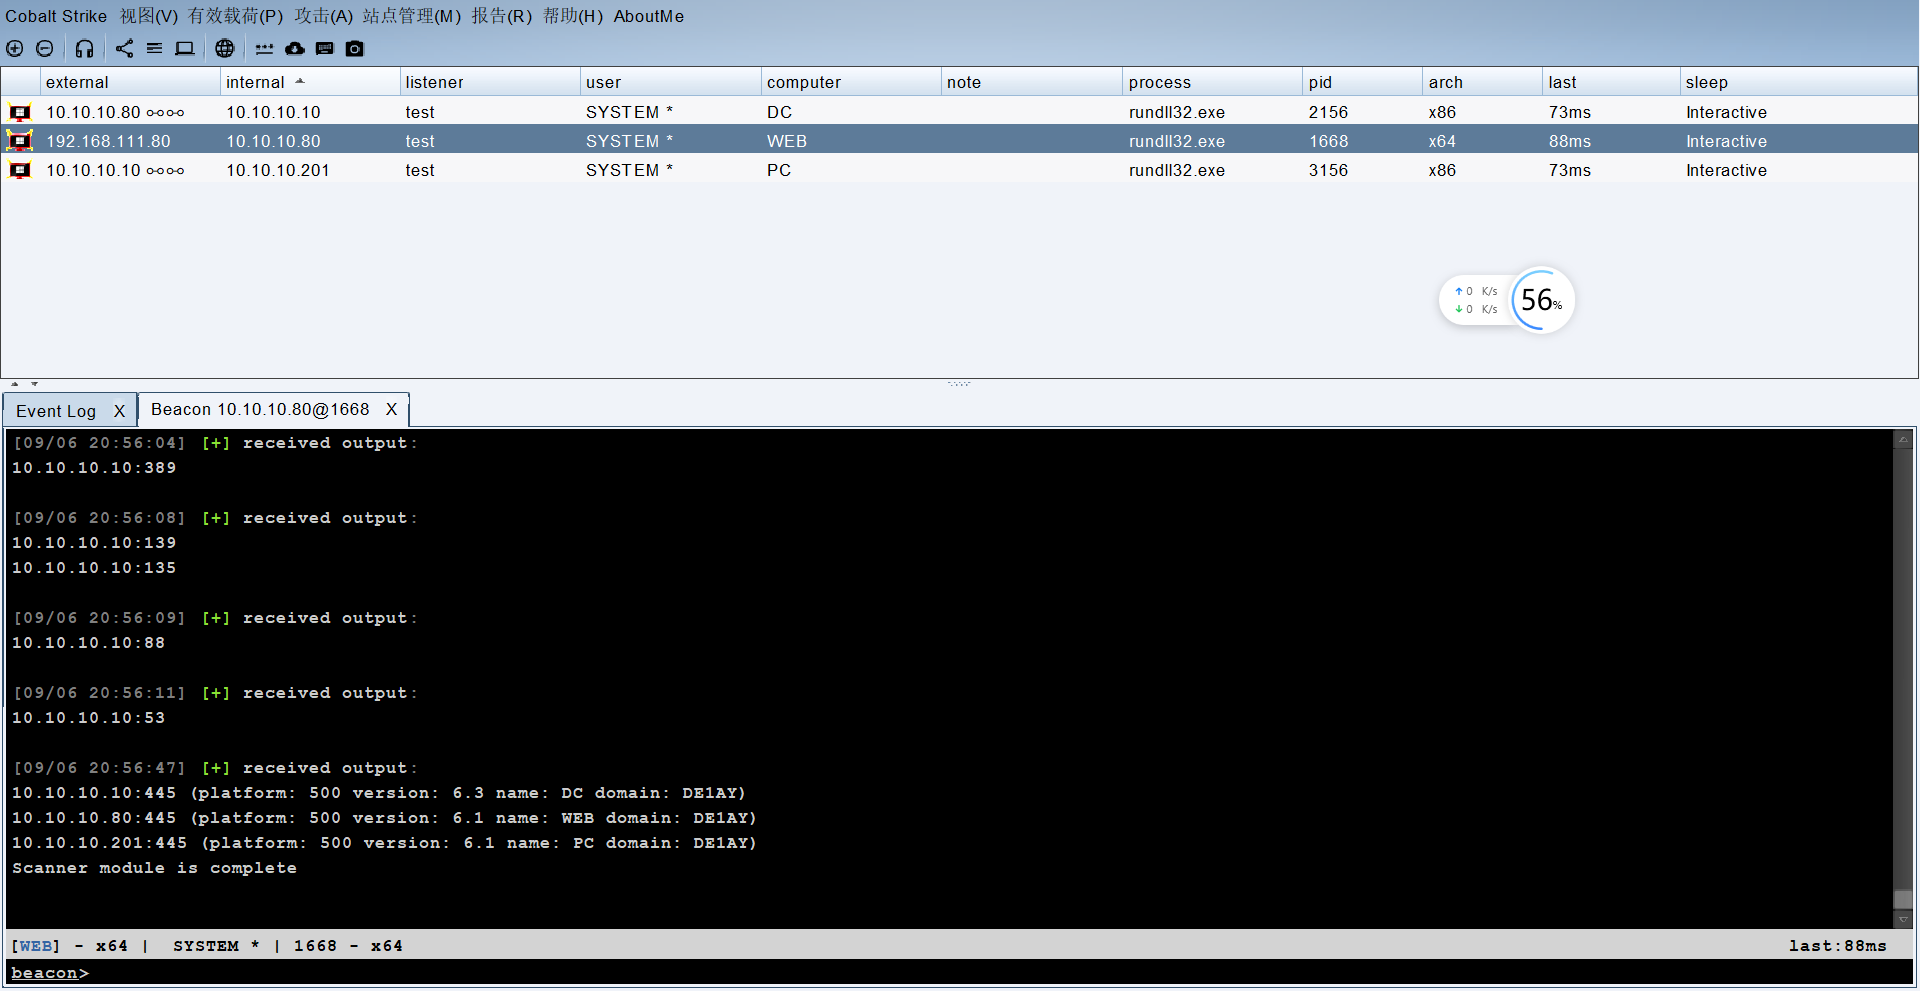The height and width of the screenshot is (991, 1920).
Task: Click beacon icon of WEB session row
Action: pyautogui.click(x=20, y=141)
